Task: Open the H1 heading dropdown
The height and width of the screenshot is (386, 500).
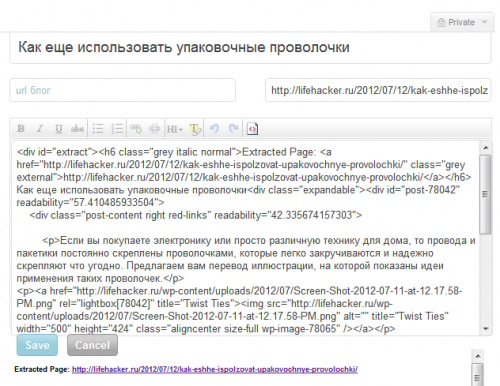Action: tap(175, 129)
